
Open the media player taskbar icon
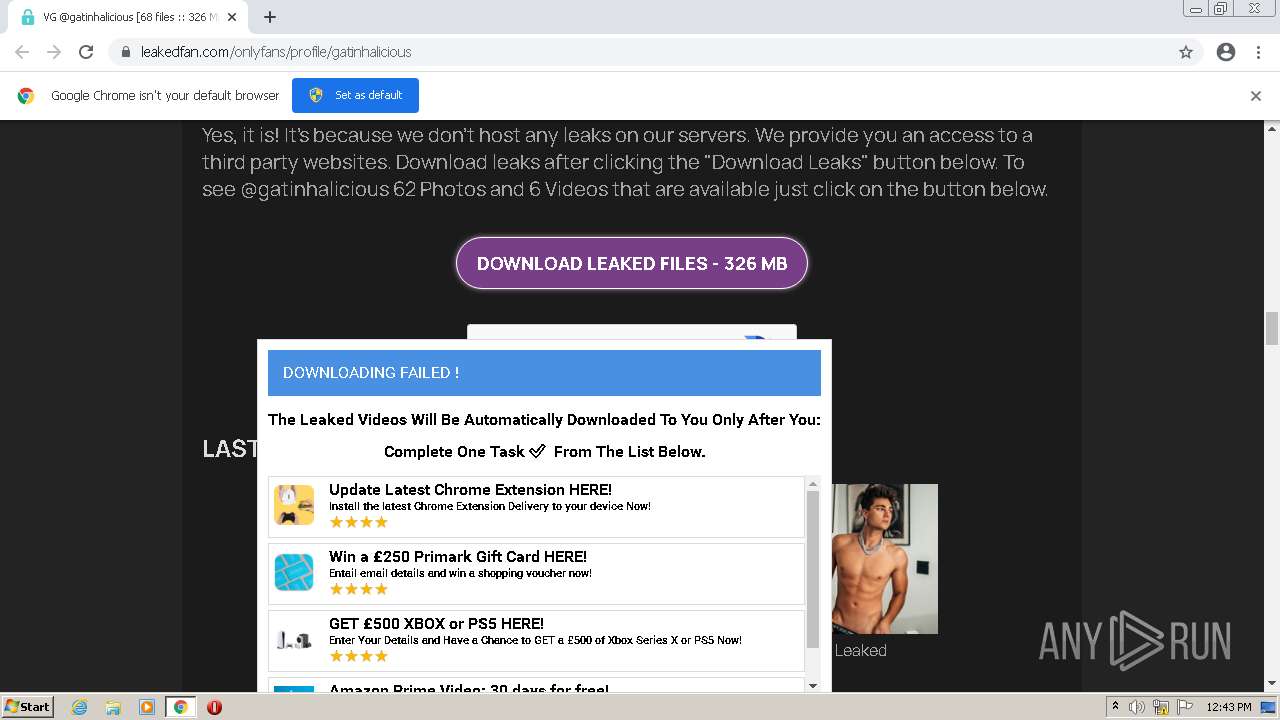pyautogui.click(x=147, y=707)
